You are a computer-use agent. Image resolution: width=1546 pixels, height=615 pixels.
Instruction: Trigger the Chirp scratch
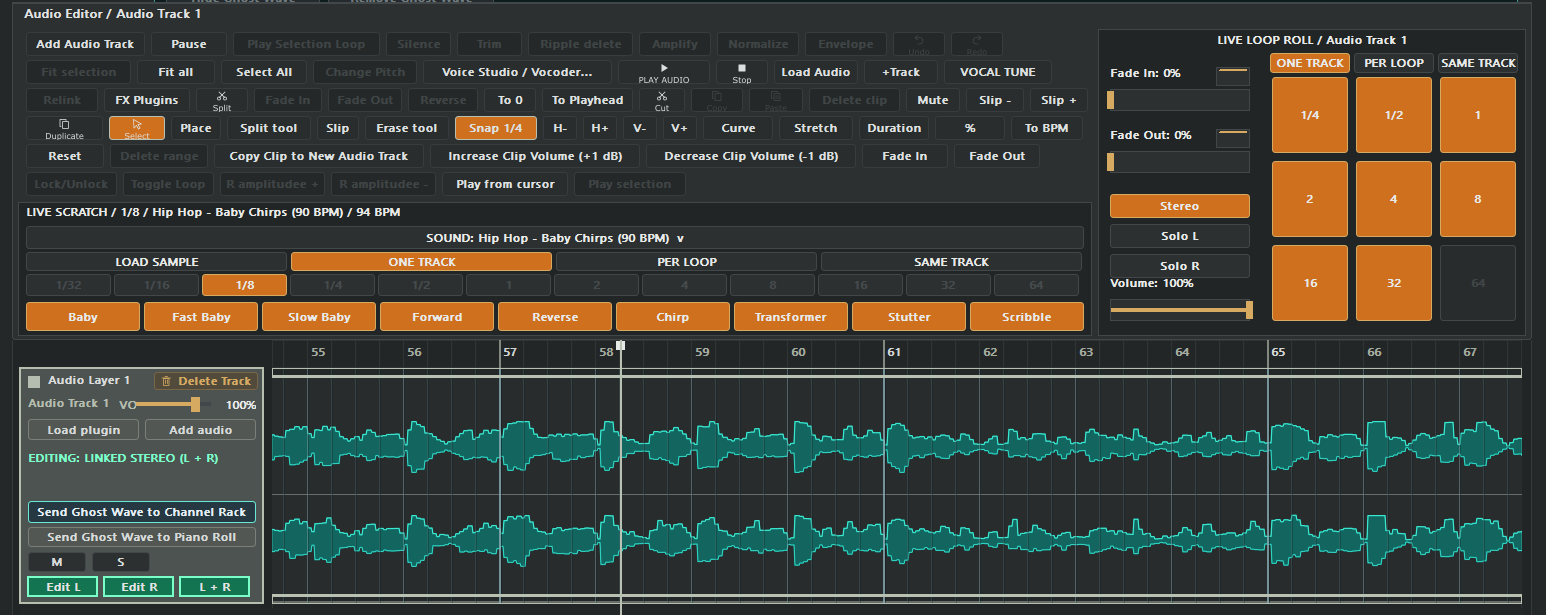point(673,317)
